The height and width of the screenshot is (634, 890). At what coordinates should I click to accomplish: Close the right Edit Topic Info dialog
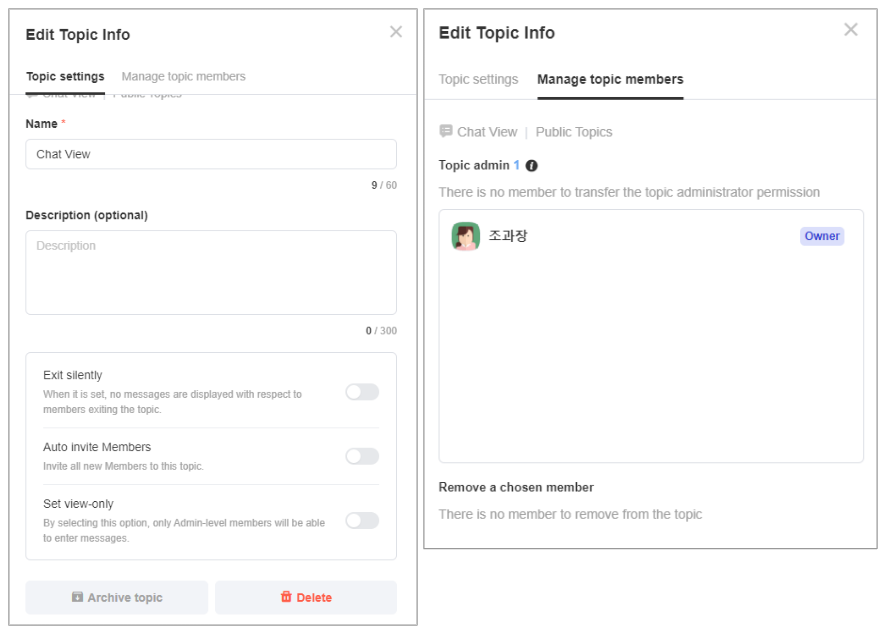coord(851,30)
